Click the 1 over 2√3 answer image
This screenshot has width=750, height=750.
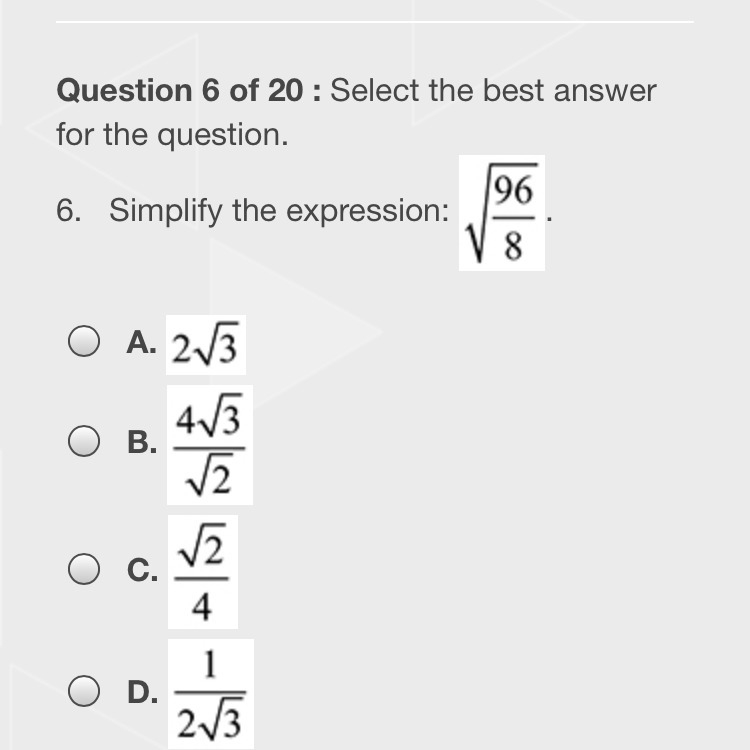point(211,694)
